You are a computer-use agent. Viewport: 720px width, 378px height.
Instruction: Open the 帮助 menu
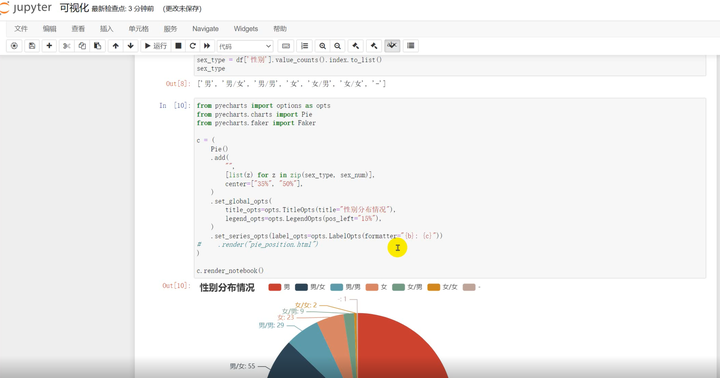pos(280,28)
